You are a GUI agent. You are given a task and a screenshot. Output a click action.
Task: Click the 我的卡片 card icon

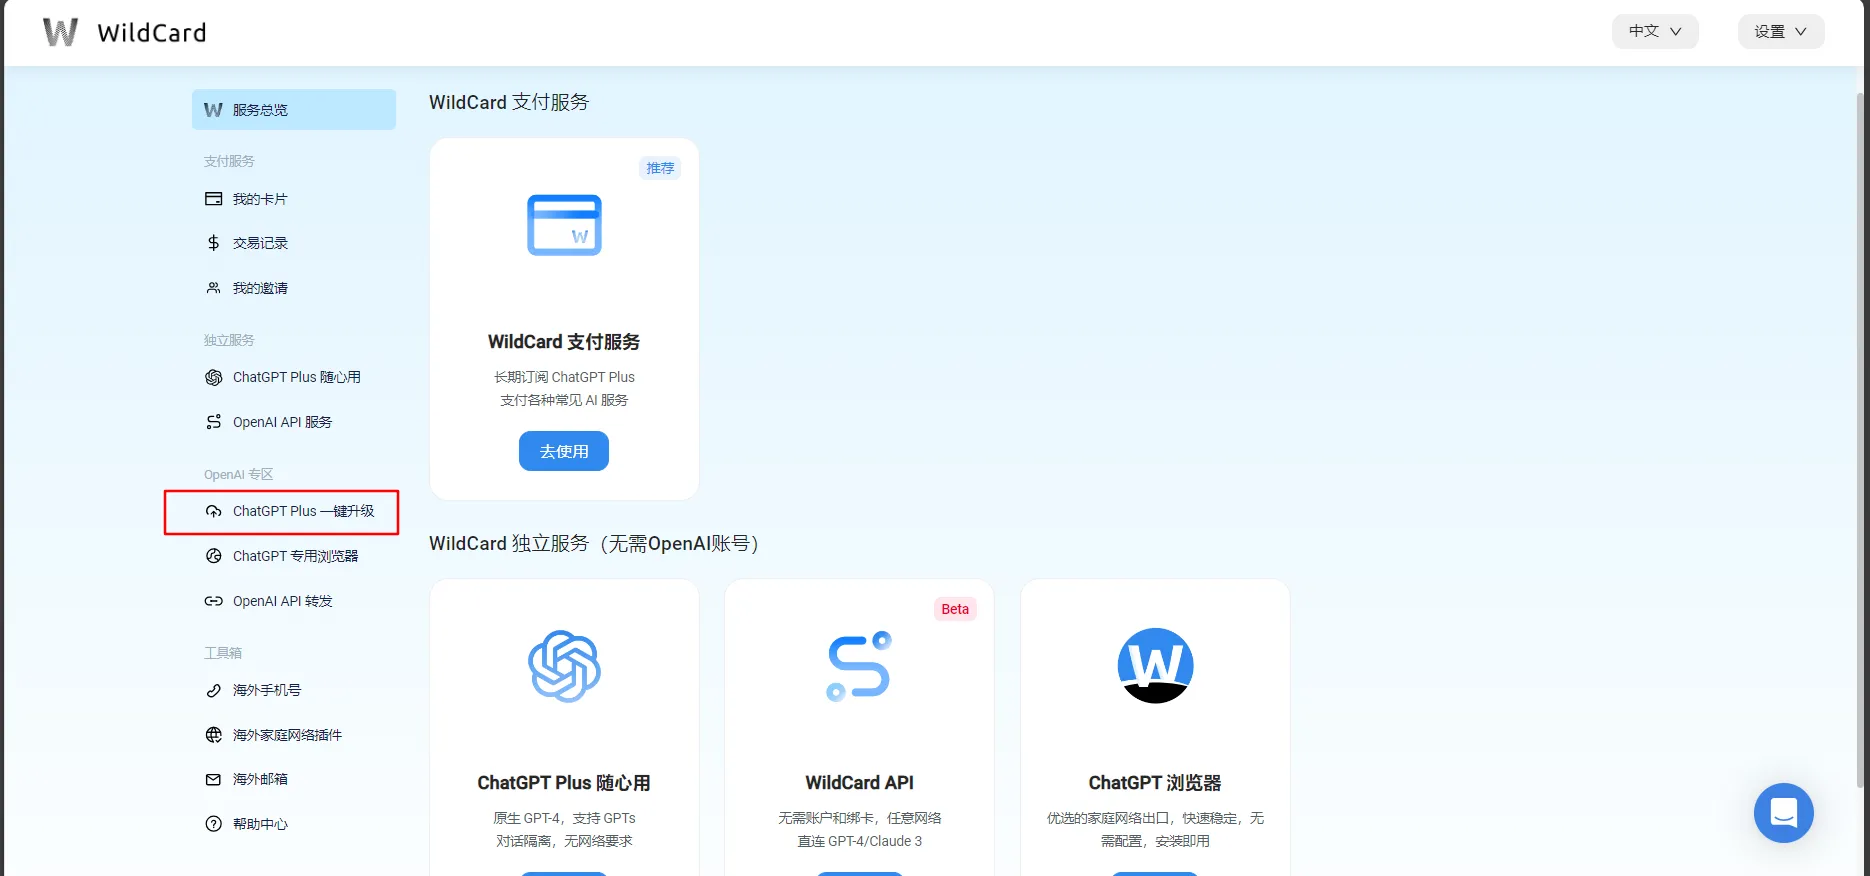[213, 199]
